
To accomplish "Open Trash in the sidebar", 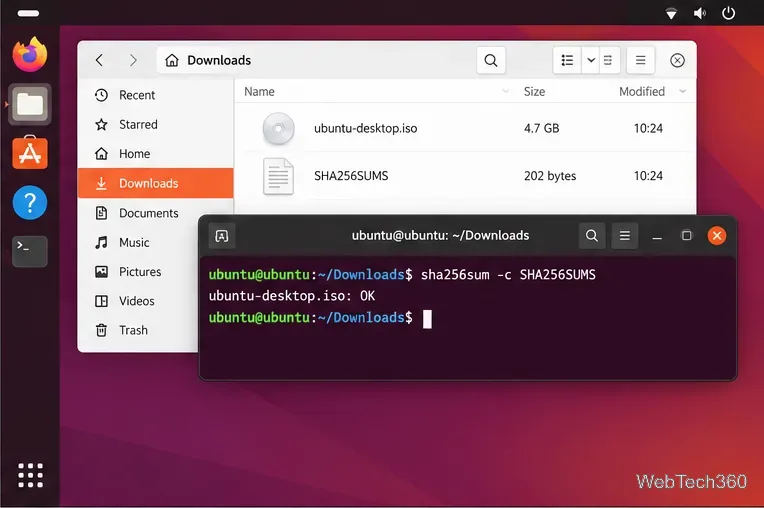I will pyautogui.click(x=138, y=330).
